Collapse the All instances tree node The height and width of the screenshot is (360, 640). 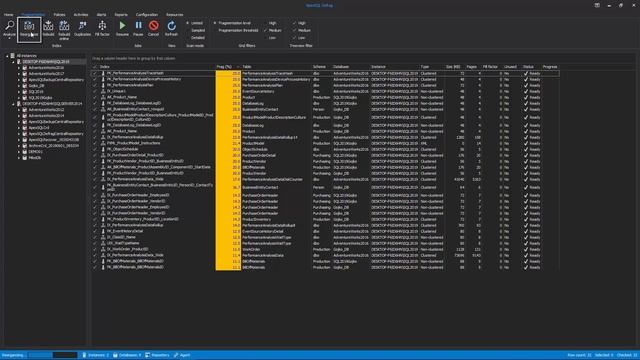coord(7,56)
